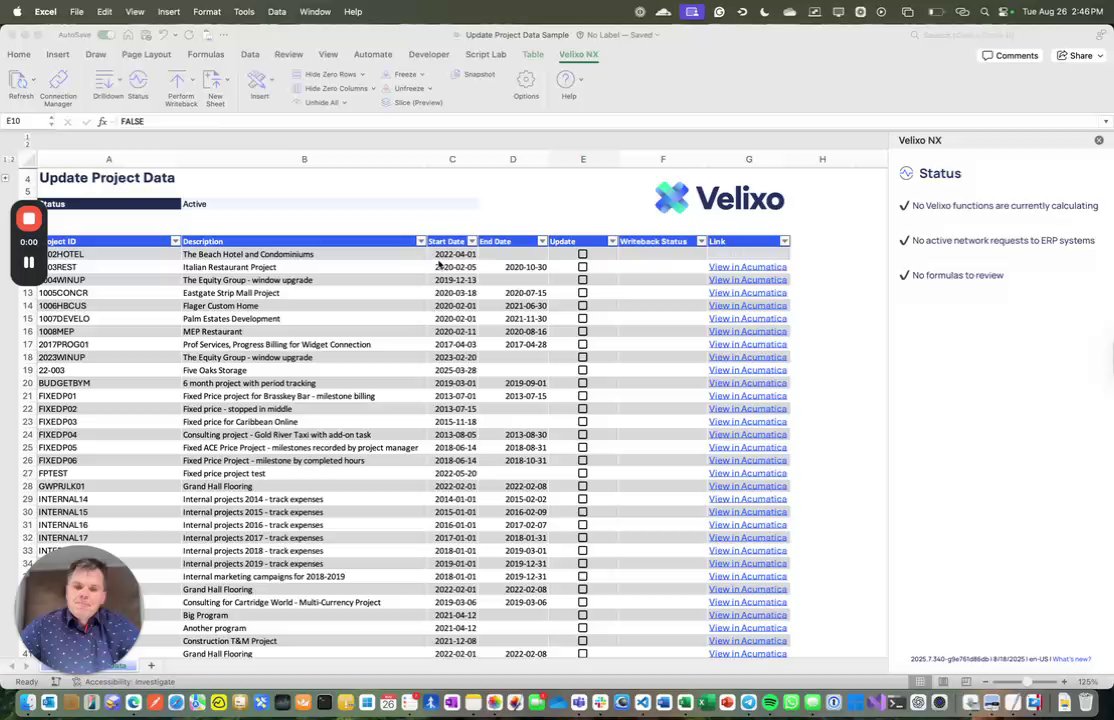Check Update box for Five Oaks Storage
1114x720 pixels.
pos(583,370)
